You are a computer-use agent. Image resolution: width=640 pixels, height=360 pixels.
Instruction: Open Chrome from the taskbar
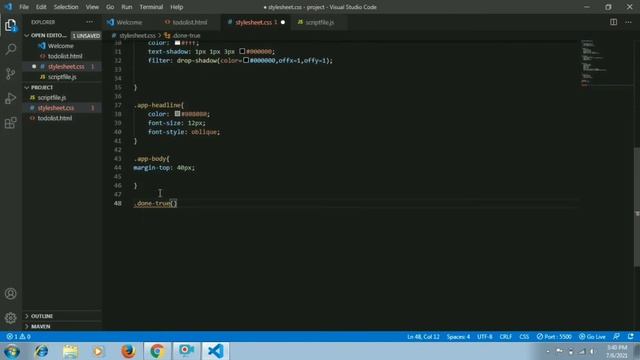pyautogui.click(x=157, y=351)
